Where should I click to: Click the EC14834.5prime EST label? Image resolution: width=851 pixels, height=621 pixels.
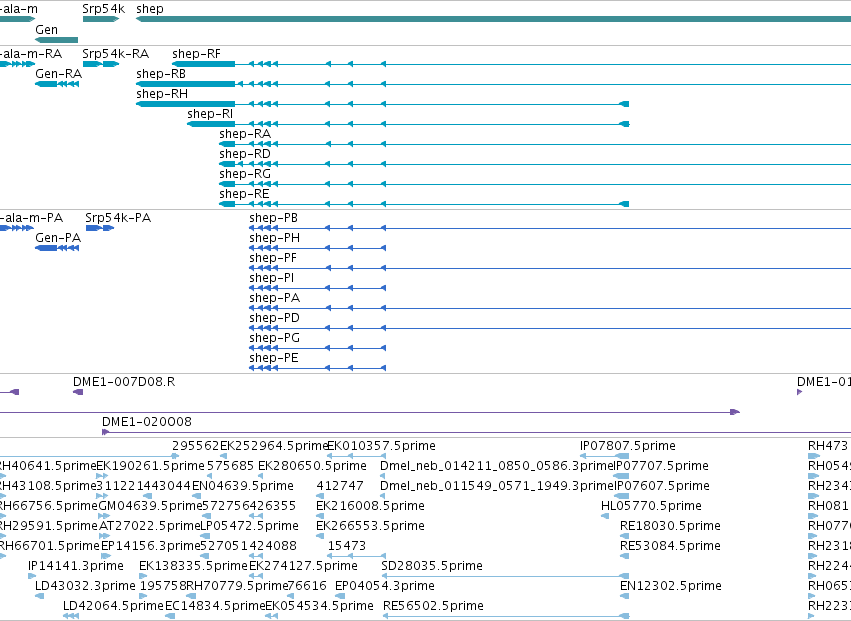point(215,606)
